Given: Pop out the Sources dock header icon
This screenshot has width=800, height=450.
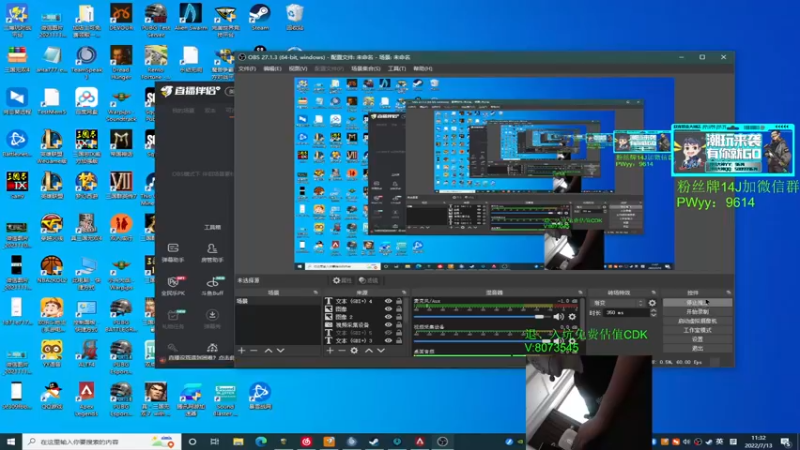Looking at the screenshot, I should (x=404, y=293).
